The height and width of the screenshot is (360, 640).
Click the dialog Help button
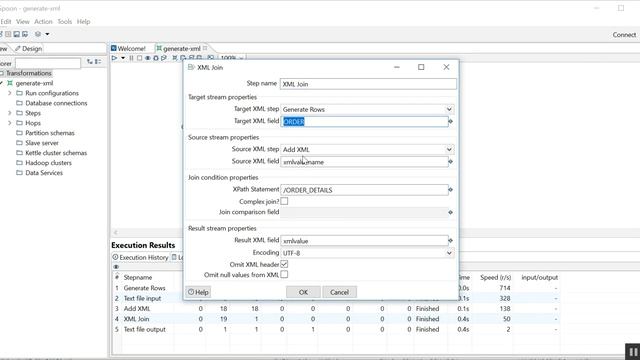[198, 292]
